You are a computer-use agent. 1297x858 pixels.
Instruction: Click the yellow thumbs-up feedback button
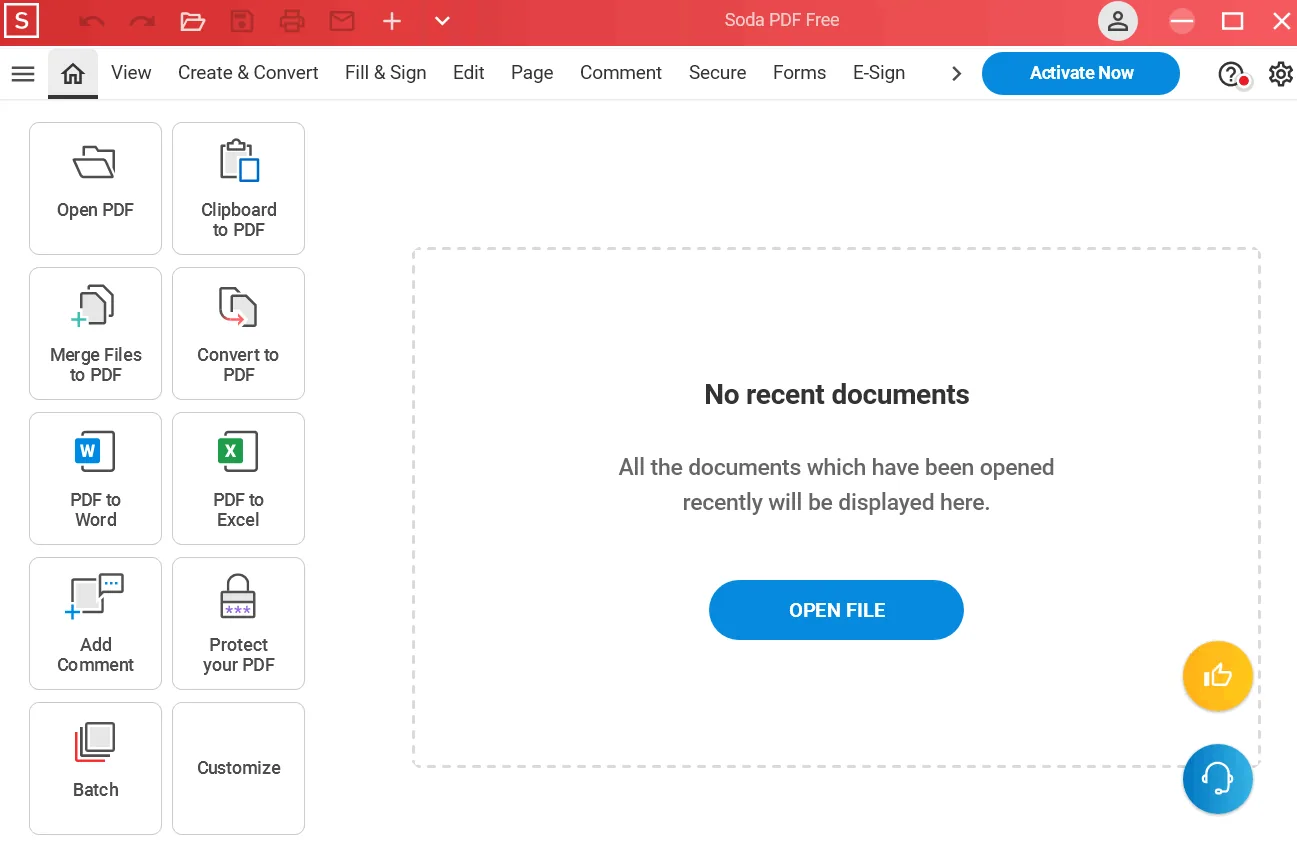pos(1218,676)
